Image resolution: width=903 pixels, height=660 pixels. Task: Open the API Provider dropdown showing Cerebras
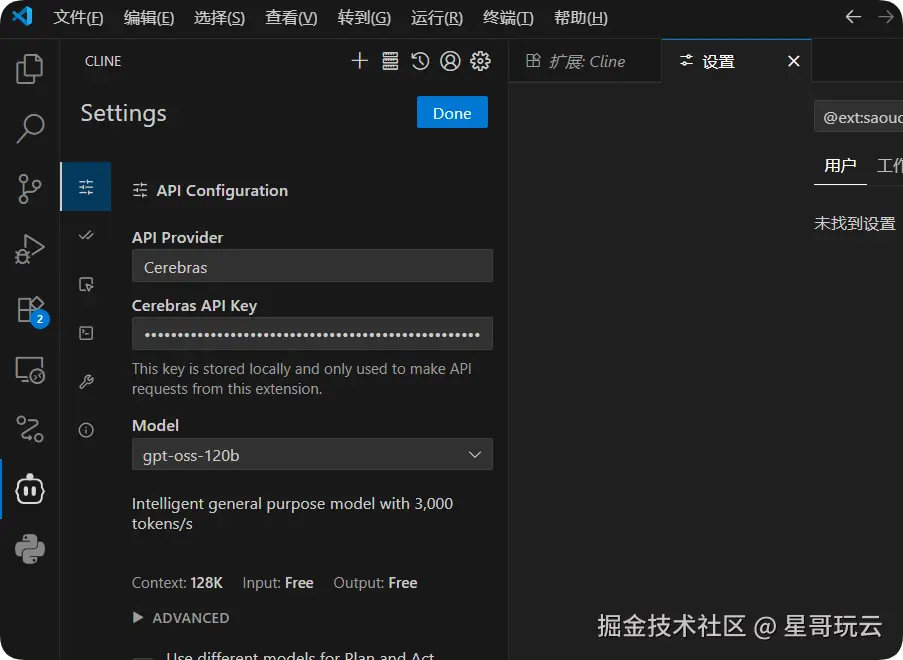(312, 265)
